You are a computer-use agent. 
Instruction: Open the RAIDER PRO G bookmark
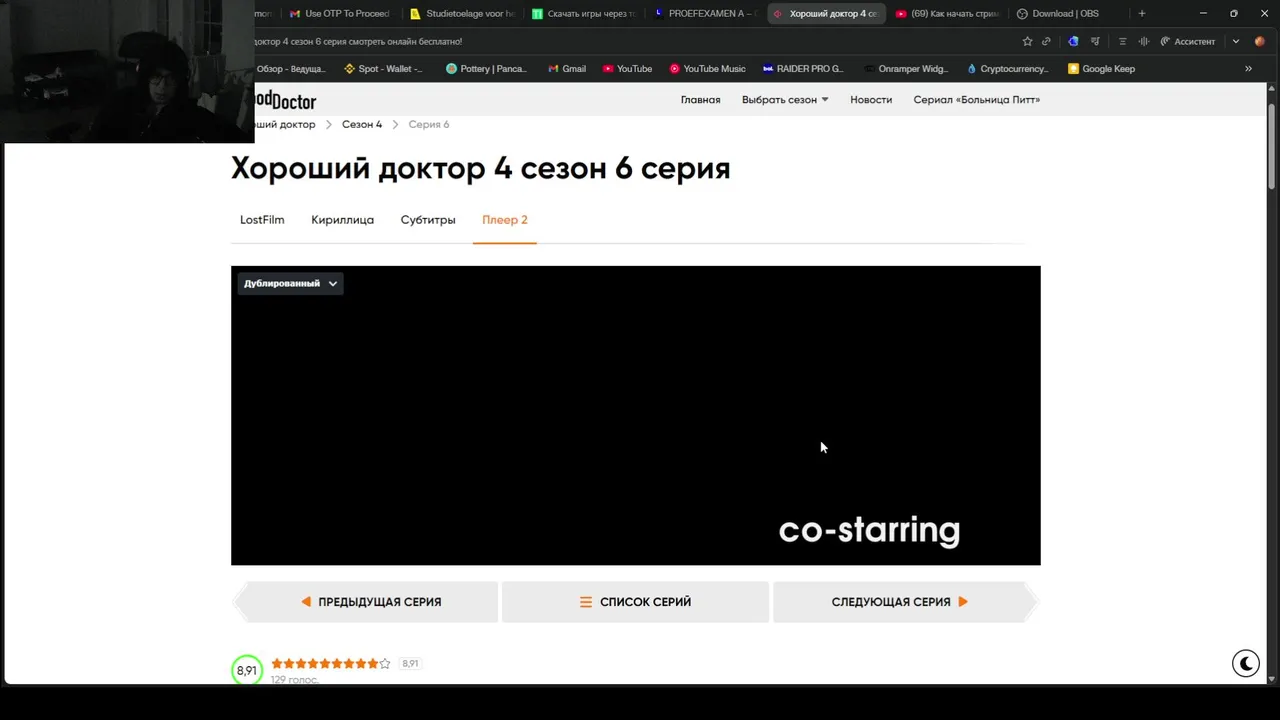pyautogui.click(x=803, y=69)
